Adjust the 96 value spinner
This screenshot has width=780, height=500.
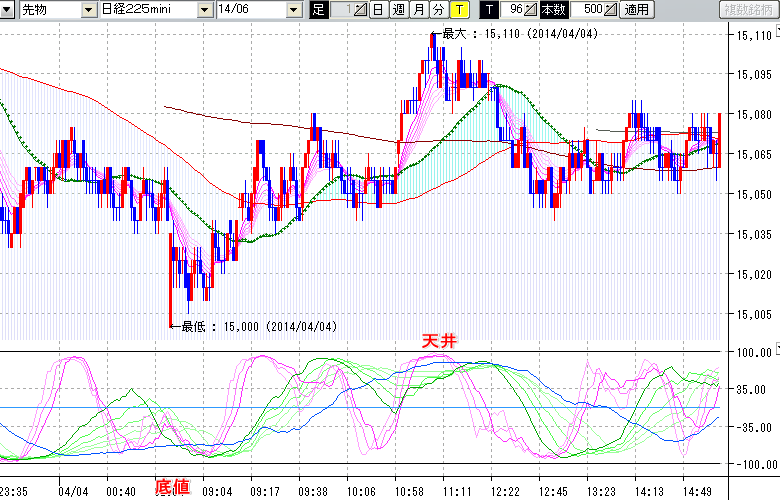click(x=531, y=10)
